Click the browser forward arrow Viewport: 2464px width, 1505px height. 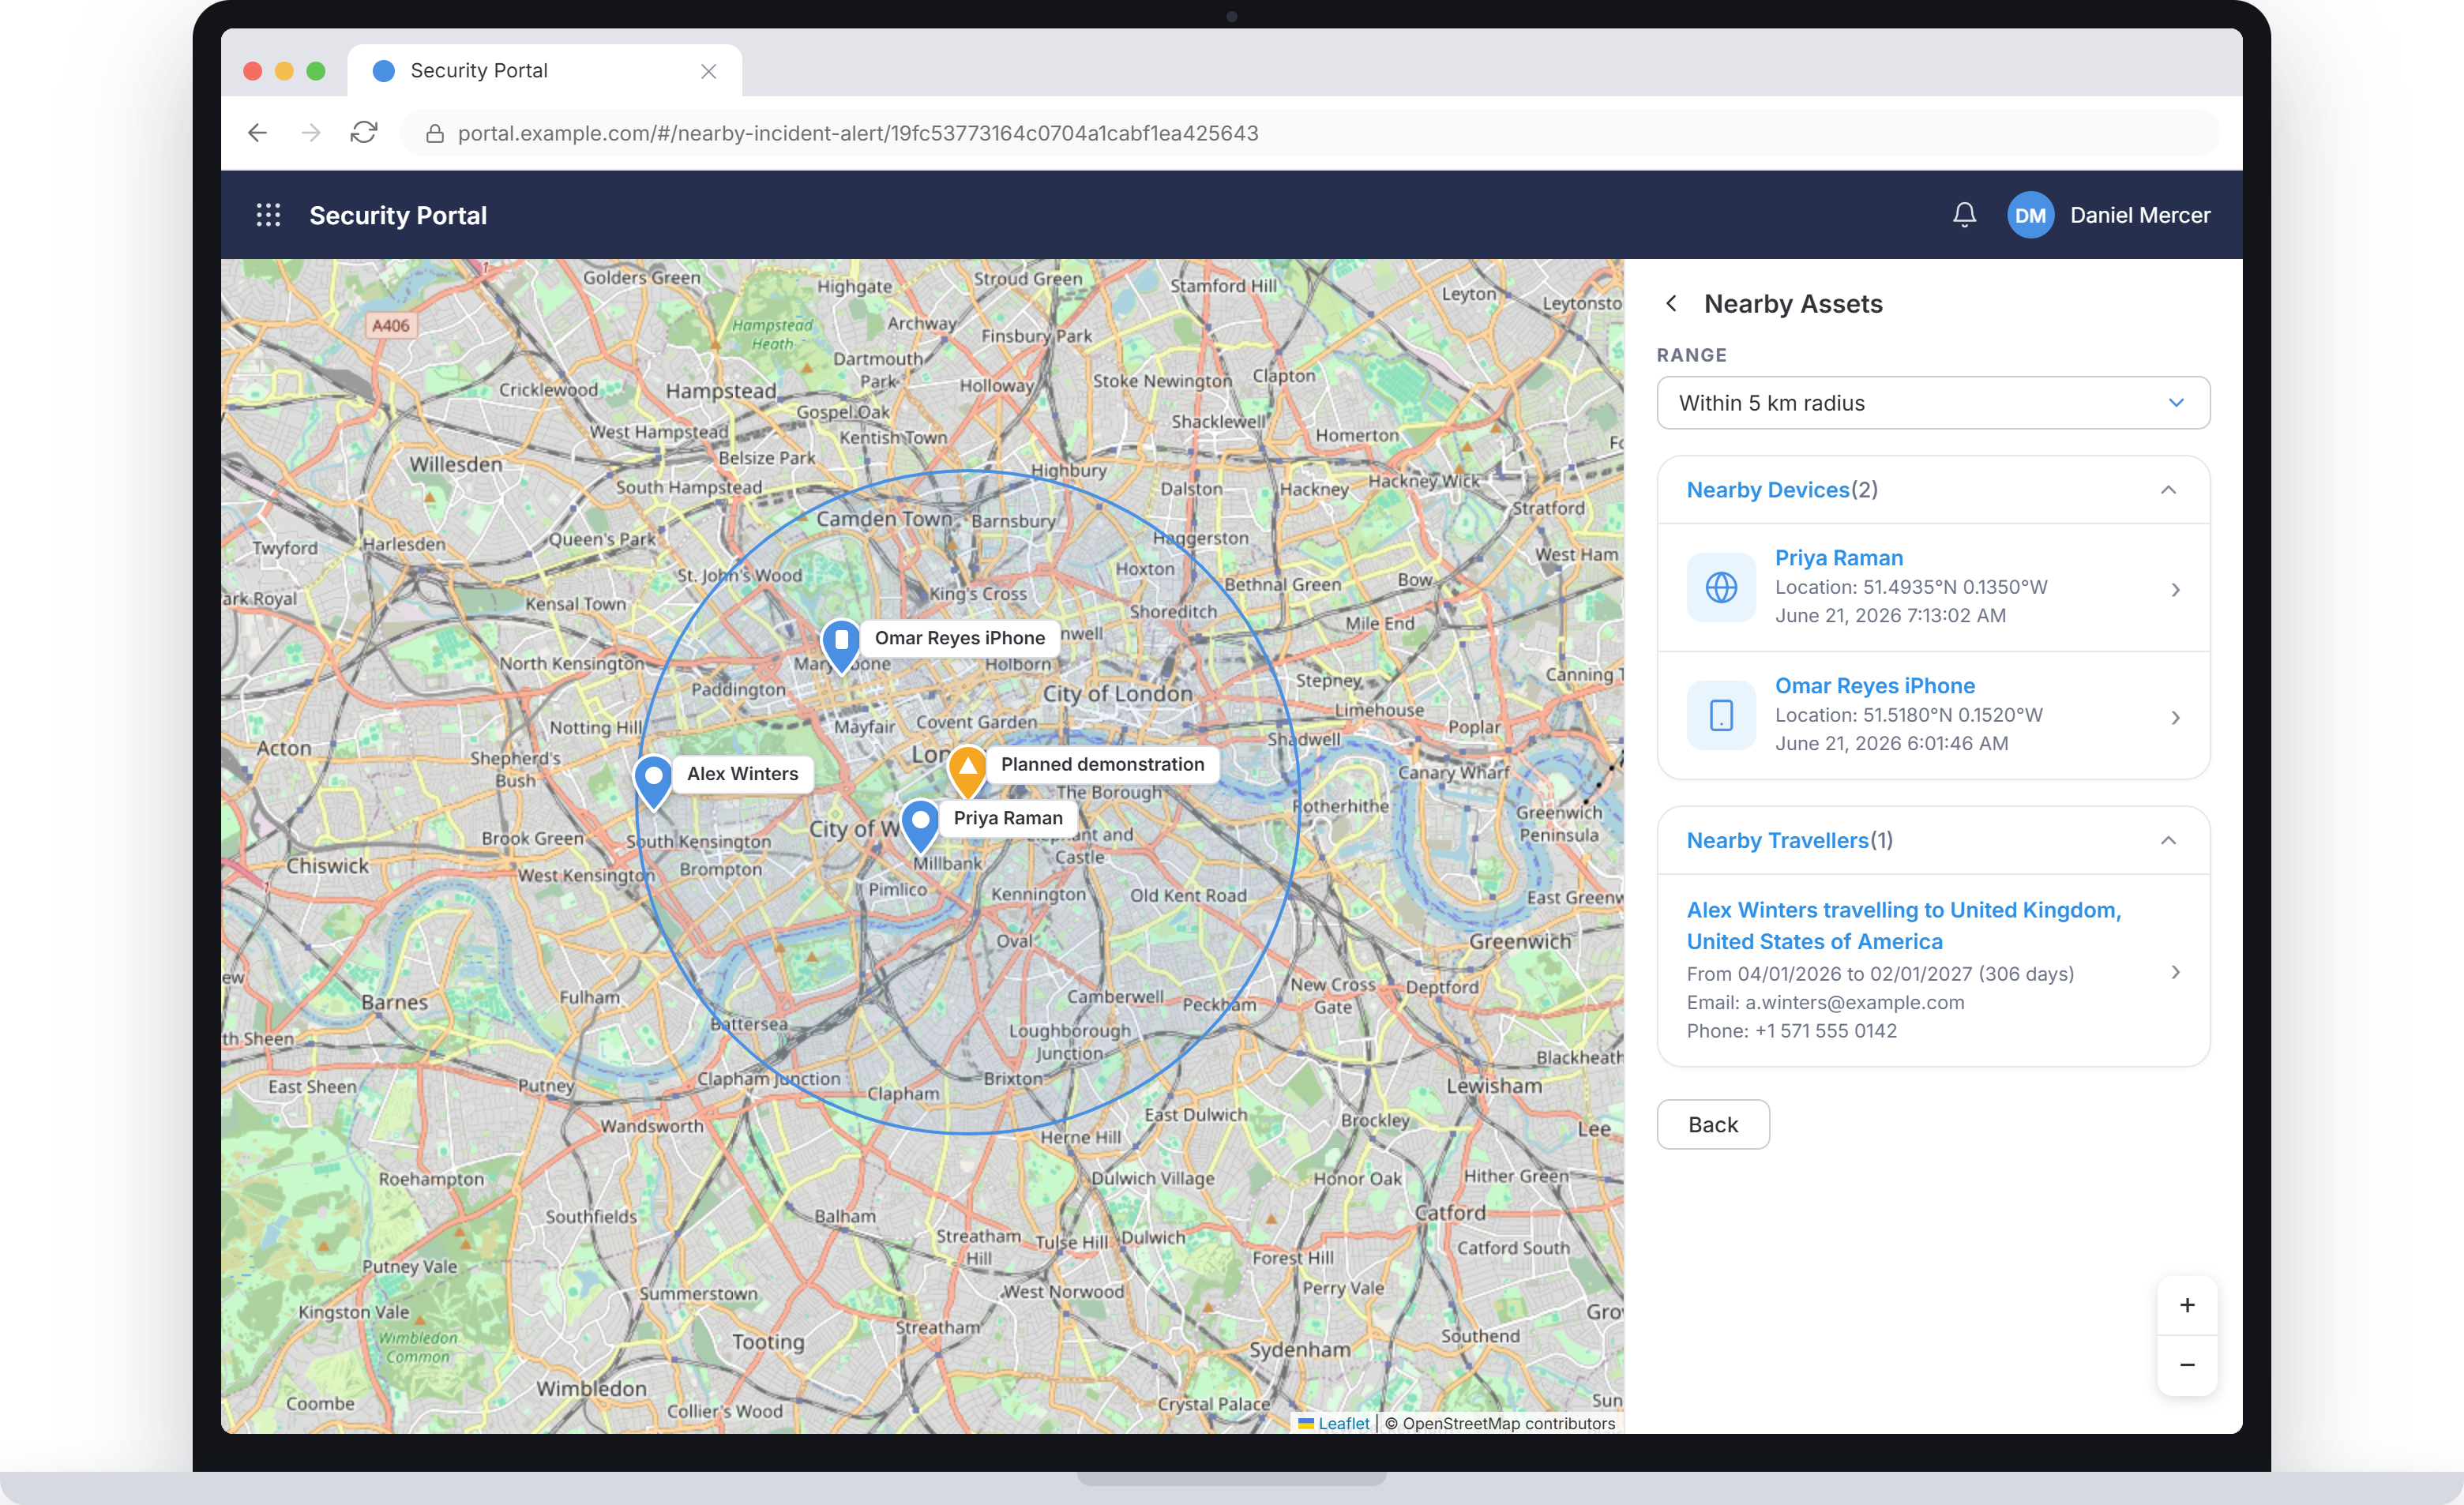click(x=311, y=133)
